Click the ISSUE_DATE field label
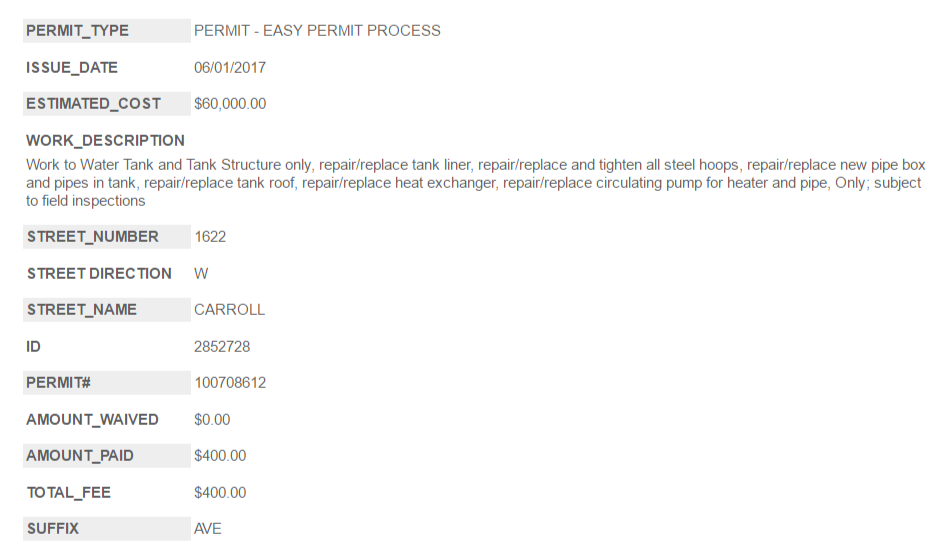The image size is (930, 548). point(72,68)
